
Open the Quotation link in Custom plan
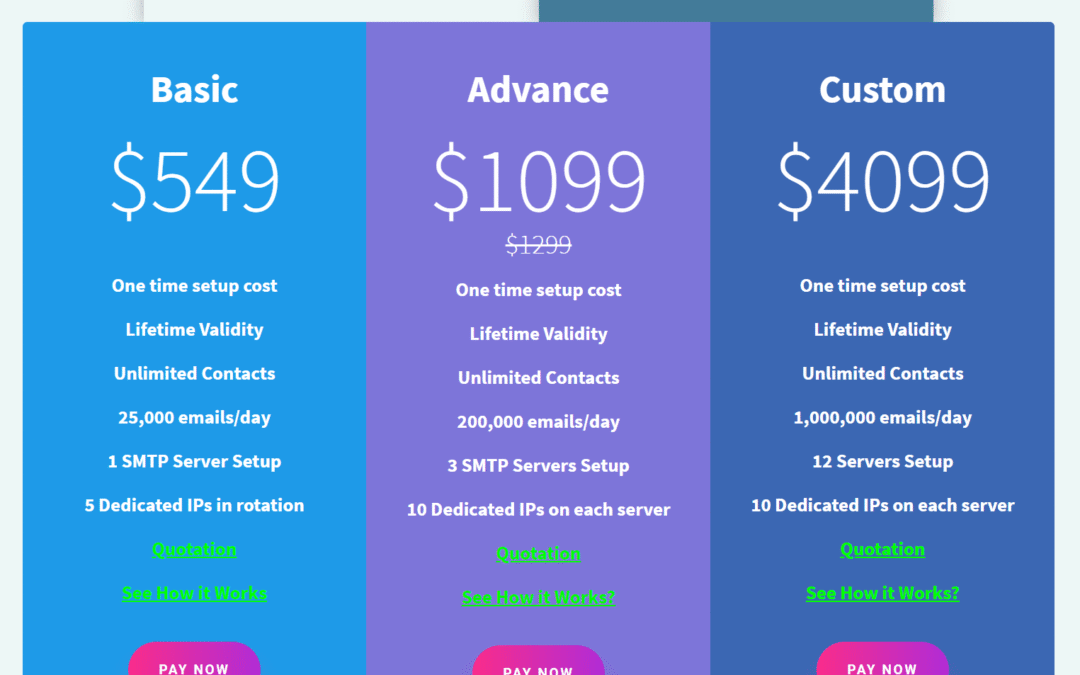pos(882,549)
